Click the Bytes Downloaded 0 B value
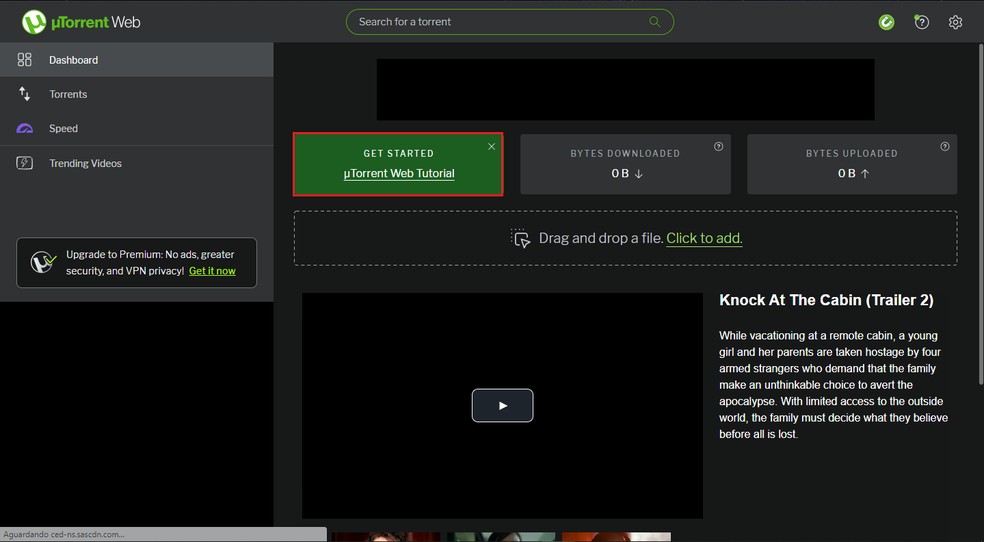 [x=627, y=174]
